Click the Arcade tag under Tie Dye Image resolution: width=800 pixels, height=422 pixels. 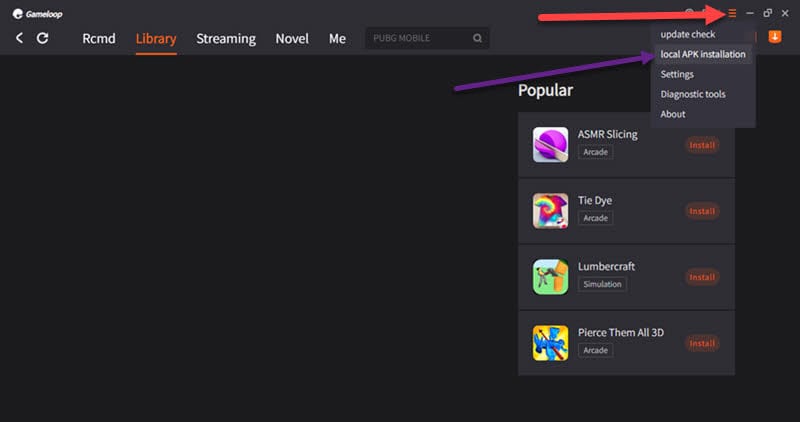pyautogui.click(x=595, y=218)
